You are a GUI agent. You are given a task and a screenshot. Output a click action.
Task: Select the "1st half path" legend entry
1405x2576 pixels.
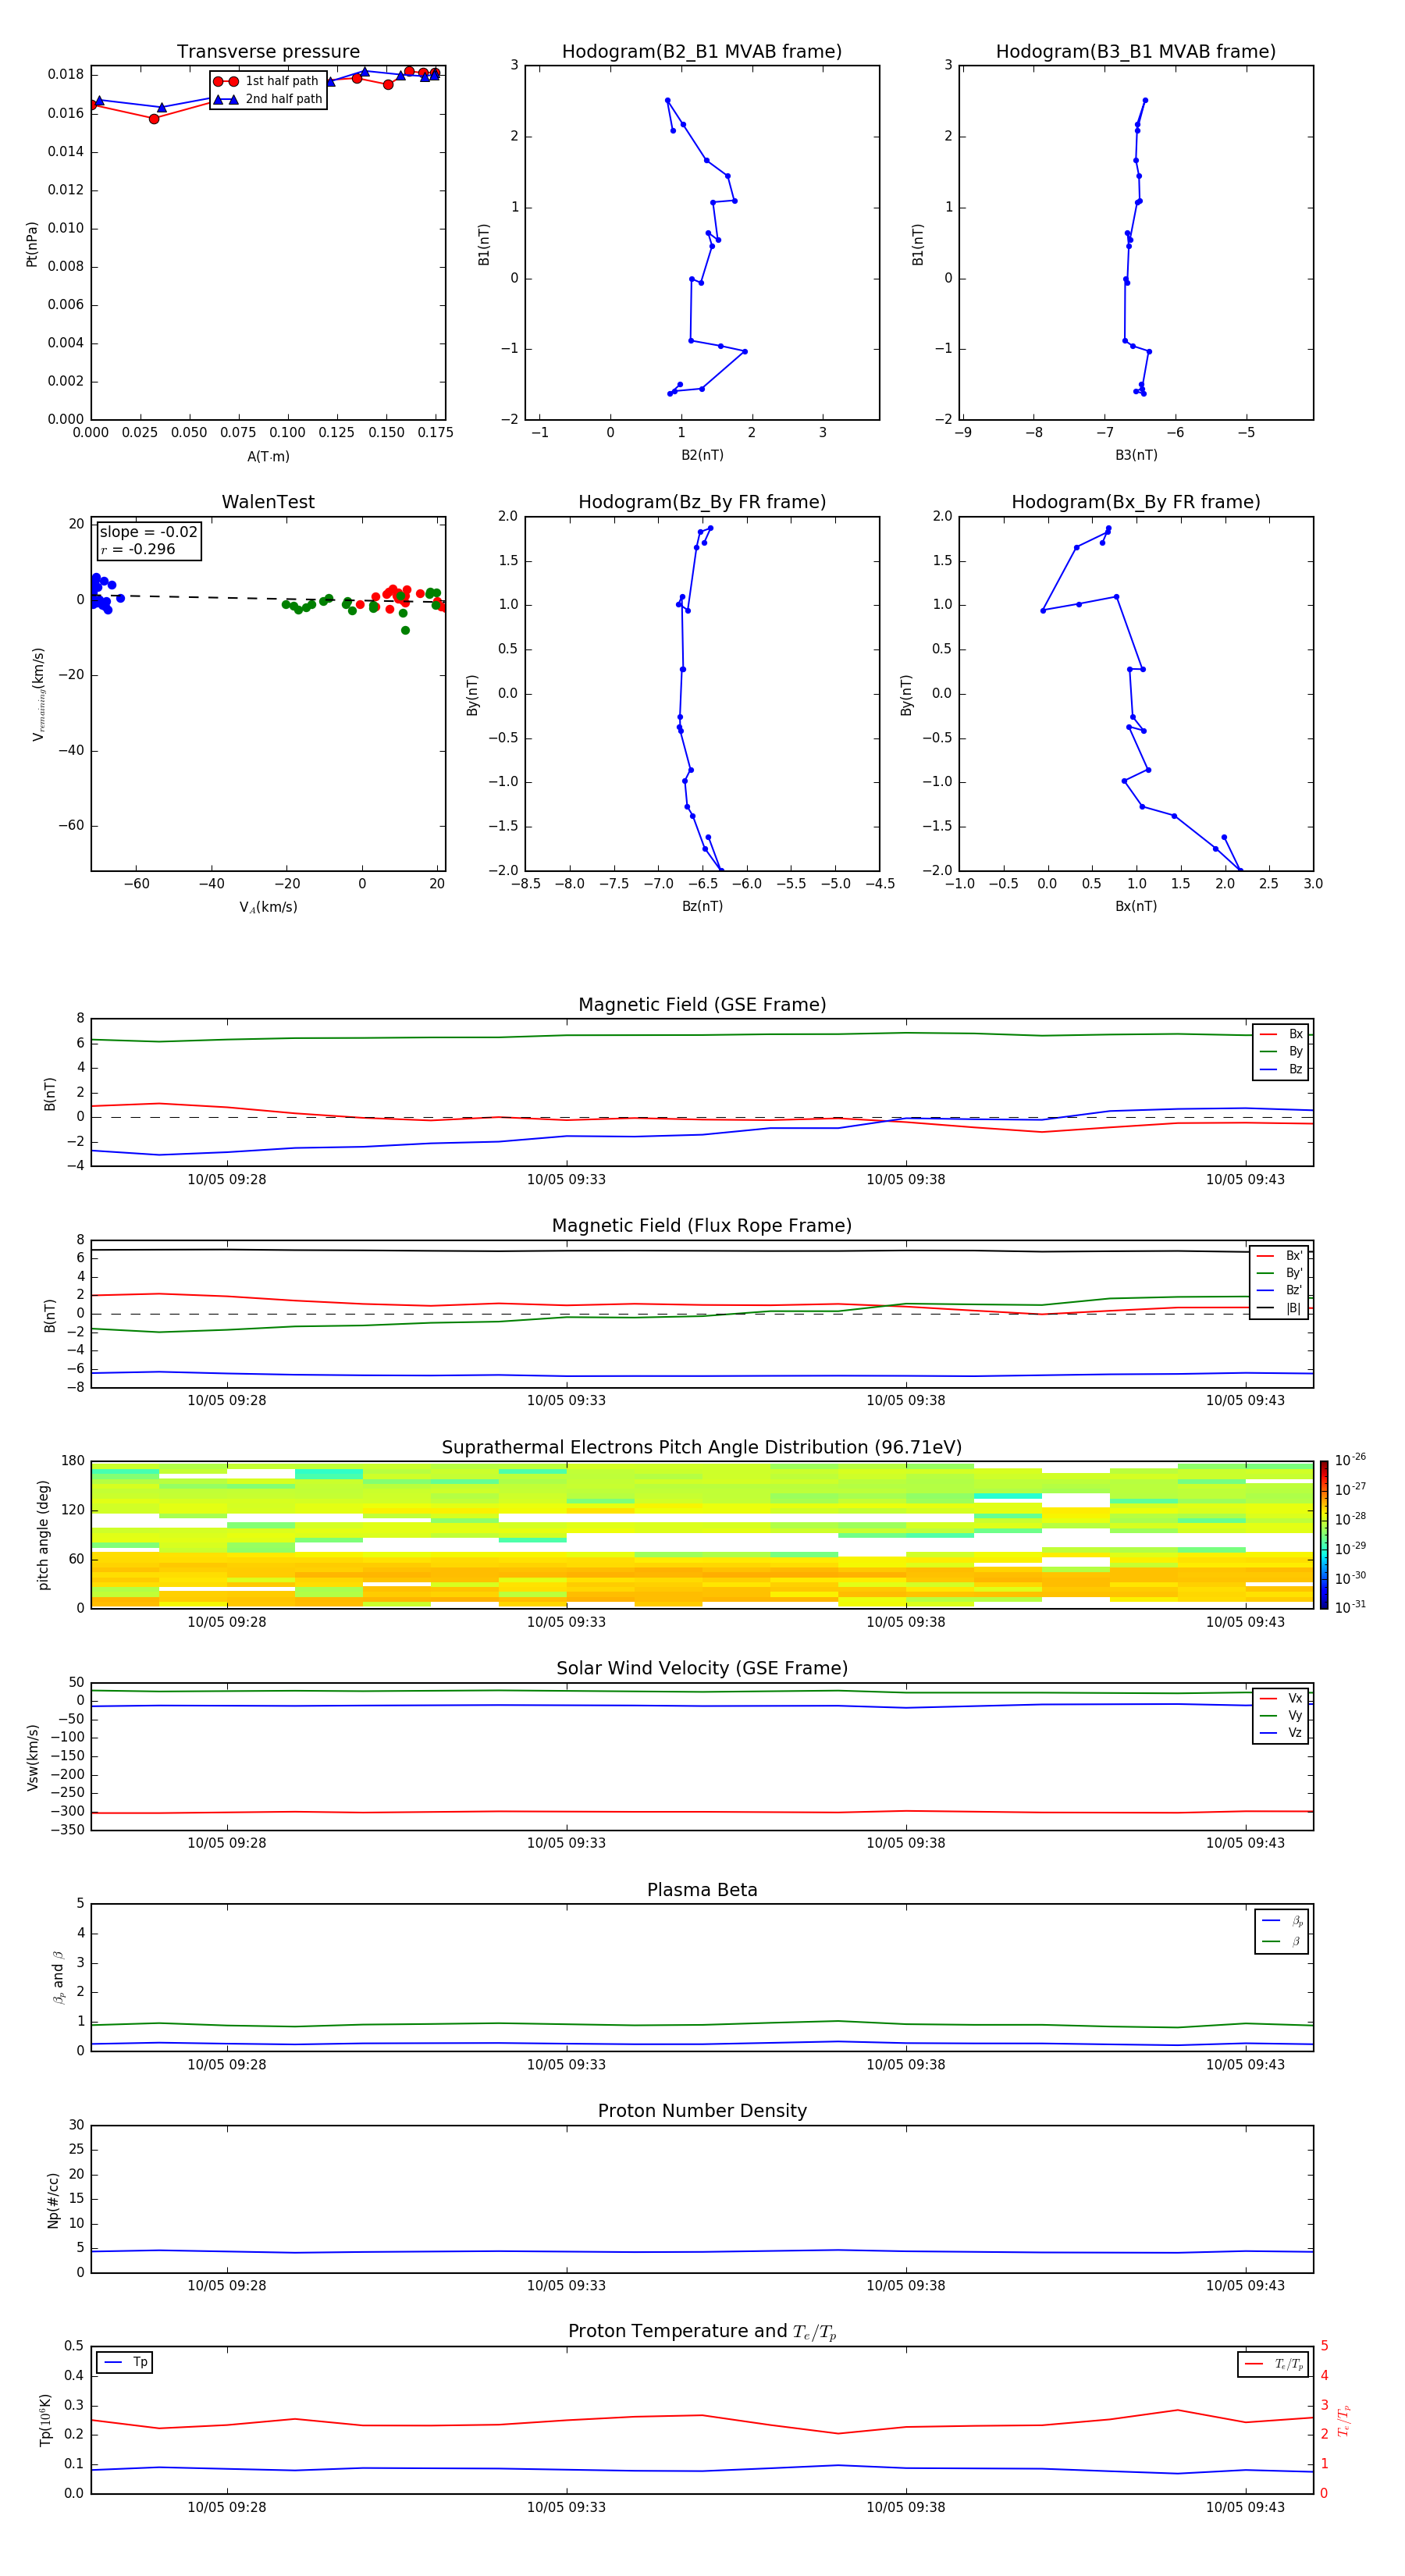pos(267,81)
